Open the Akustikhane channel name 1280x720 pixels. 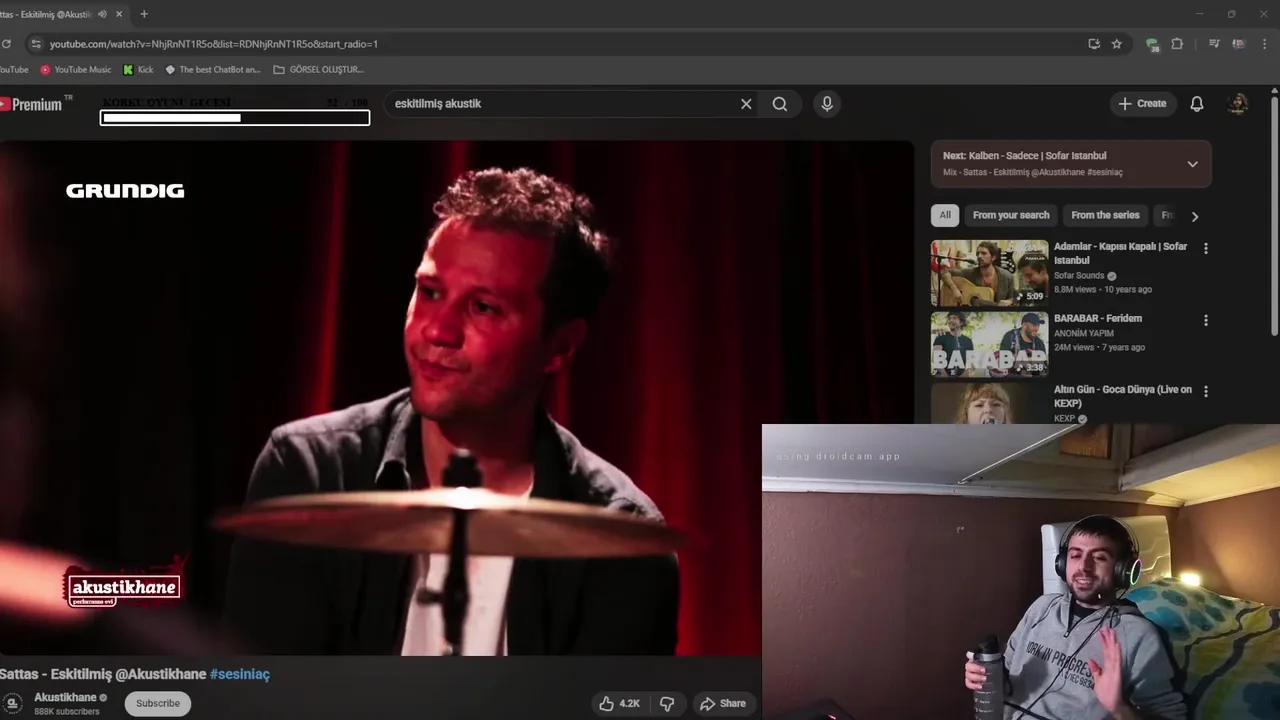65,697
